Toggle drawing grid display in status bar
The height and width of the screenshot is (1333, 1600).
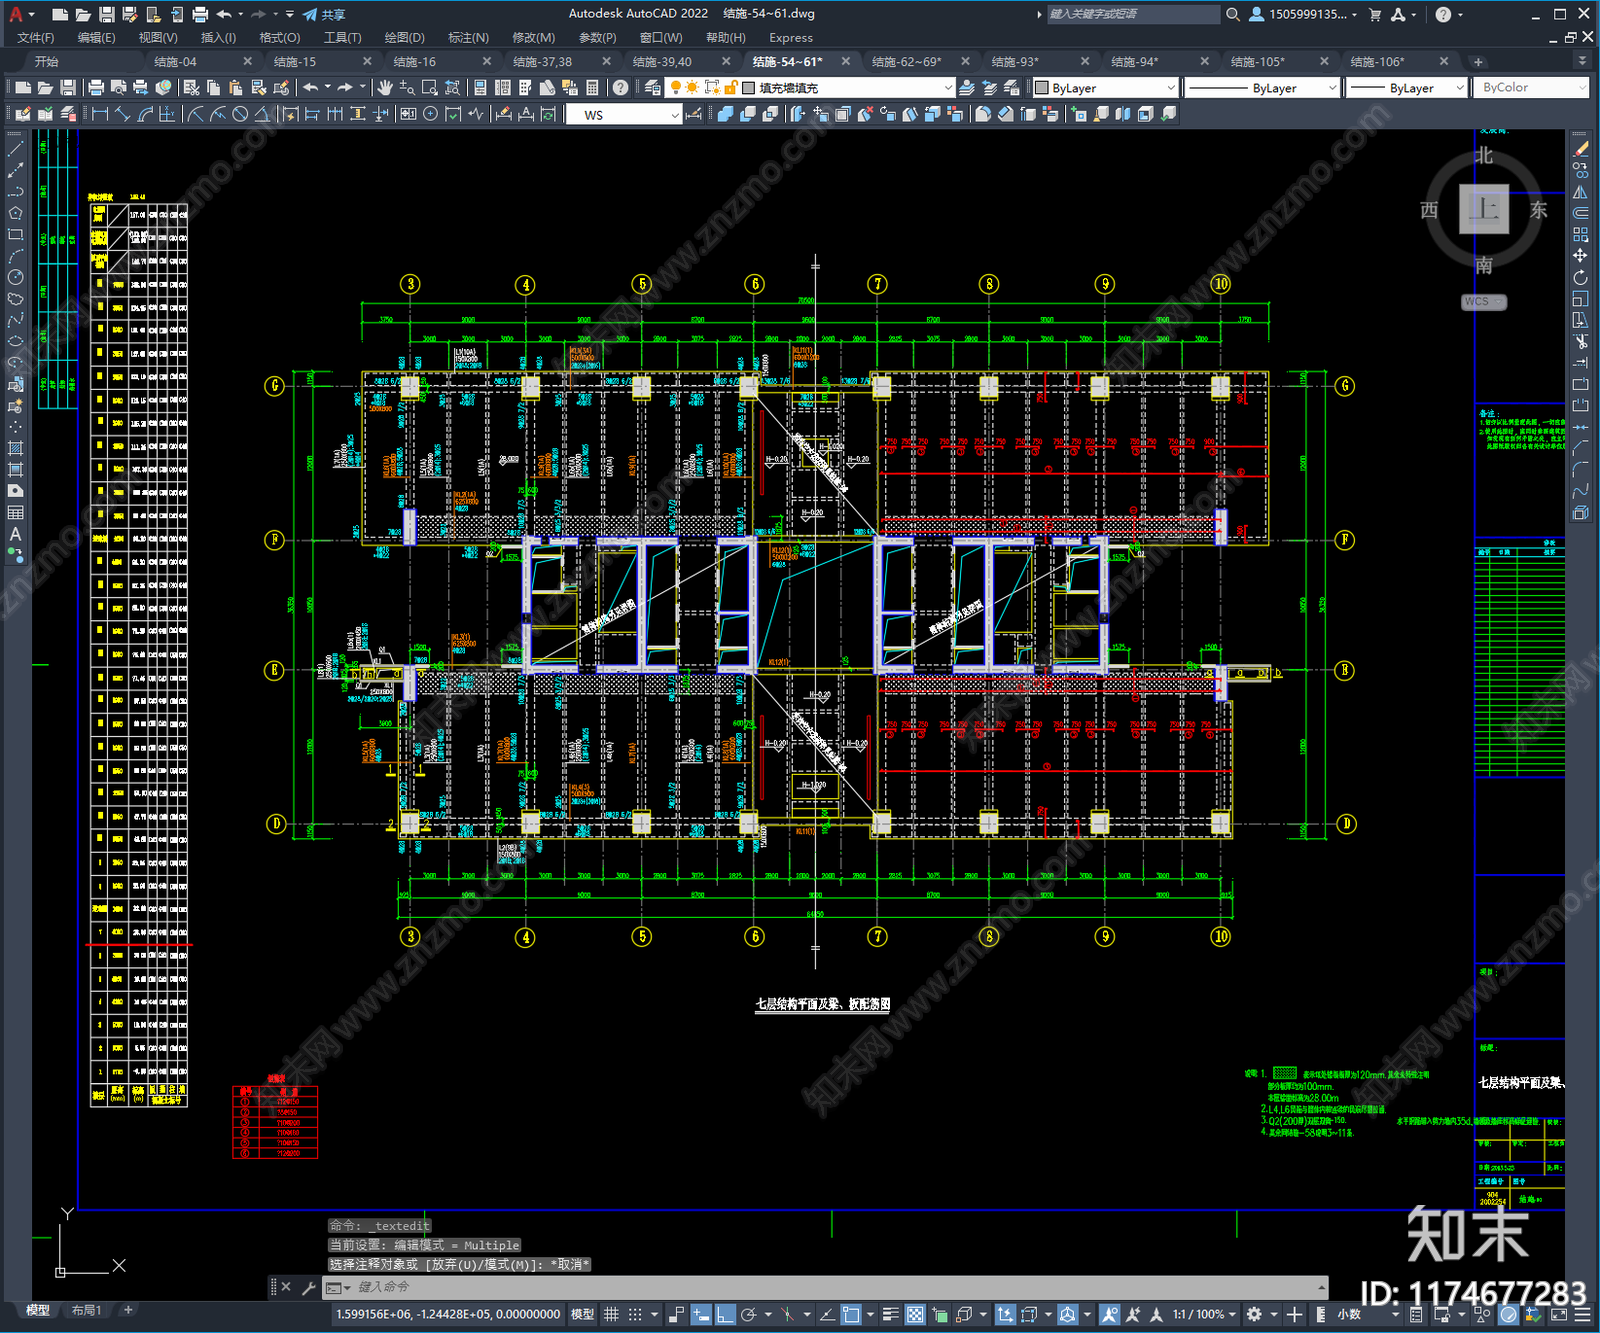(611, 1314)
